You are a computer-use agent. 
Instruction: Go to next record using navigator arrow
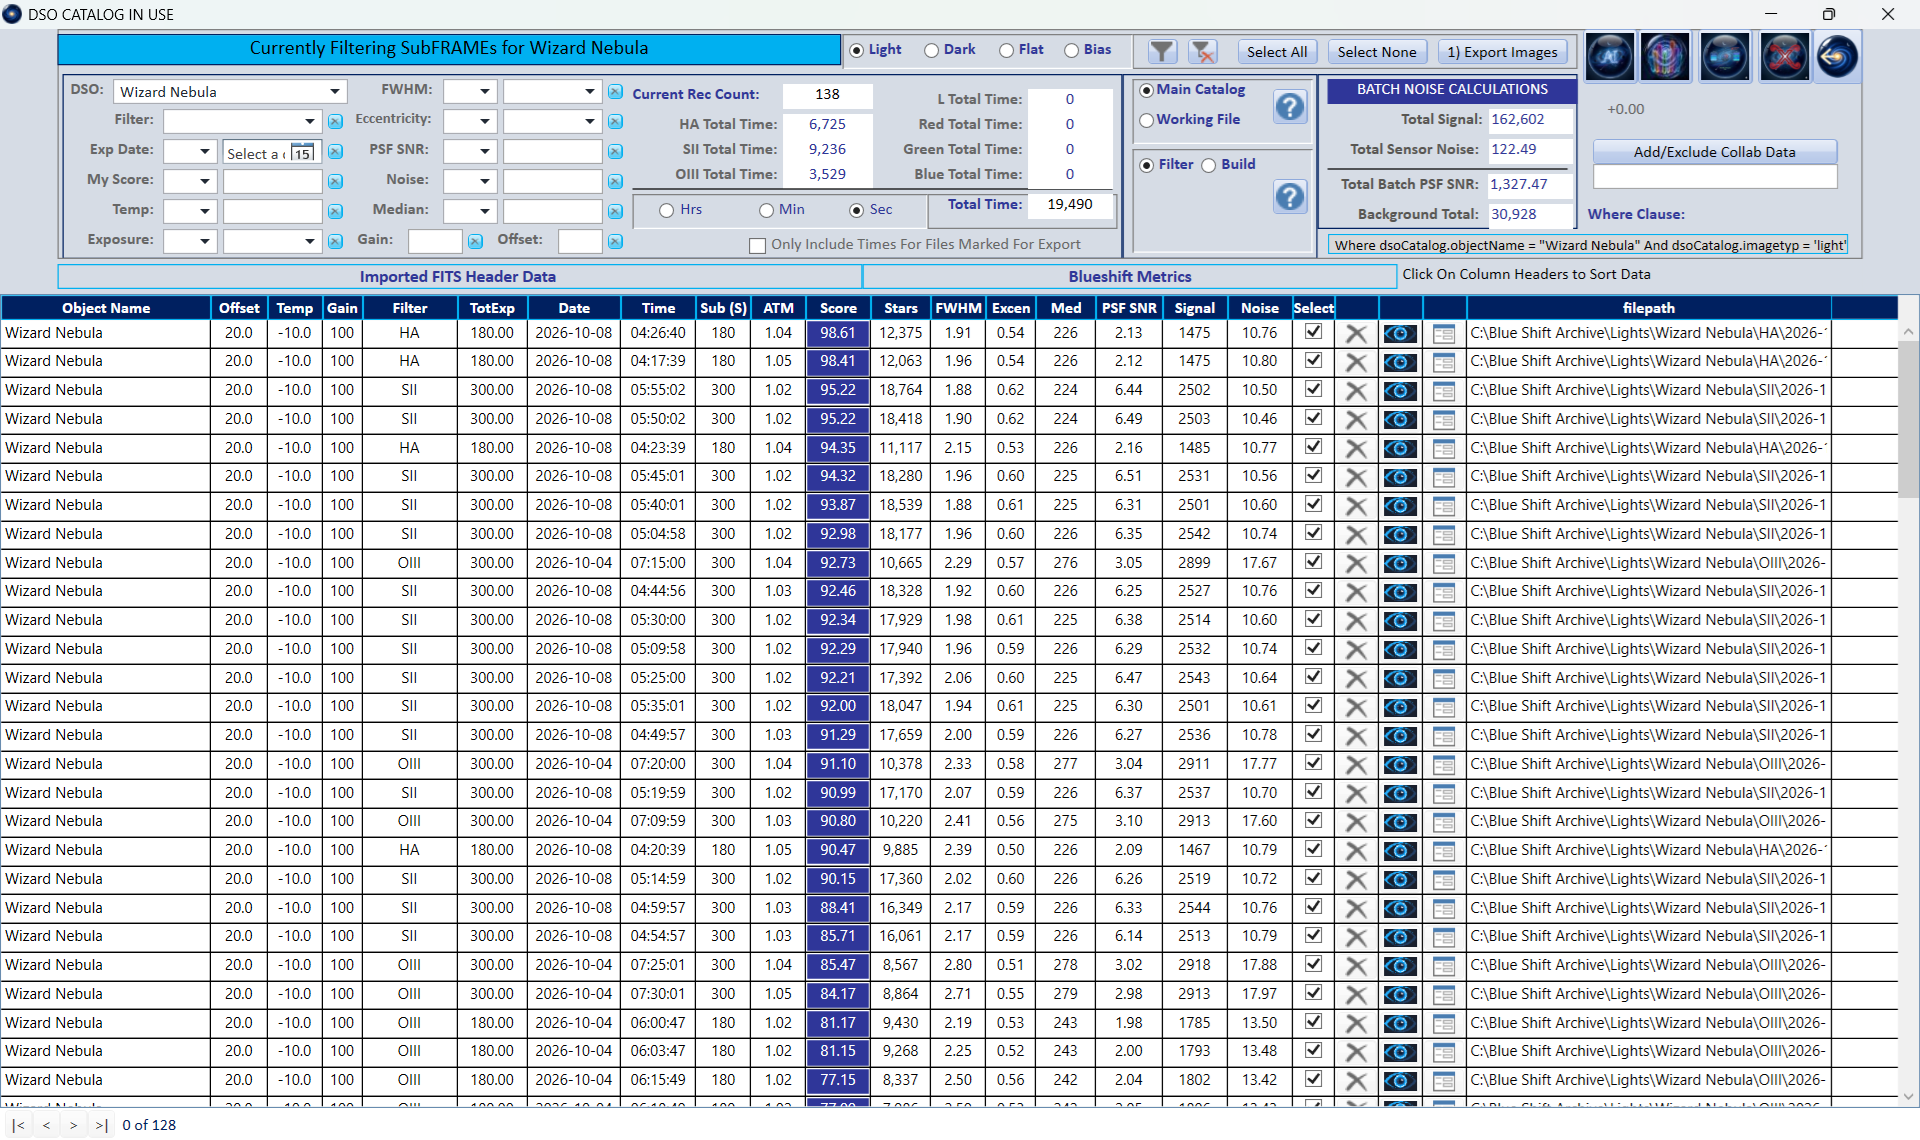point(73,1125)
